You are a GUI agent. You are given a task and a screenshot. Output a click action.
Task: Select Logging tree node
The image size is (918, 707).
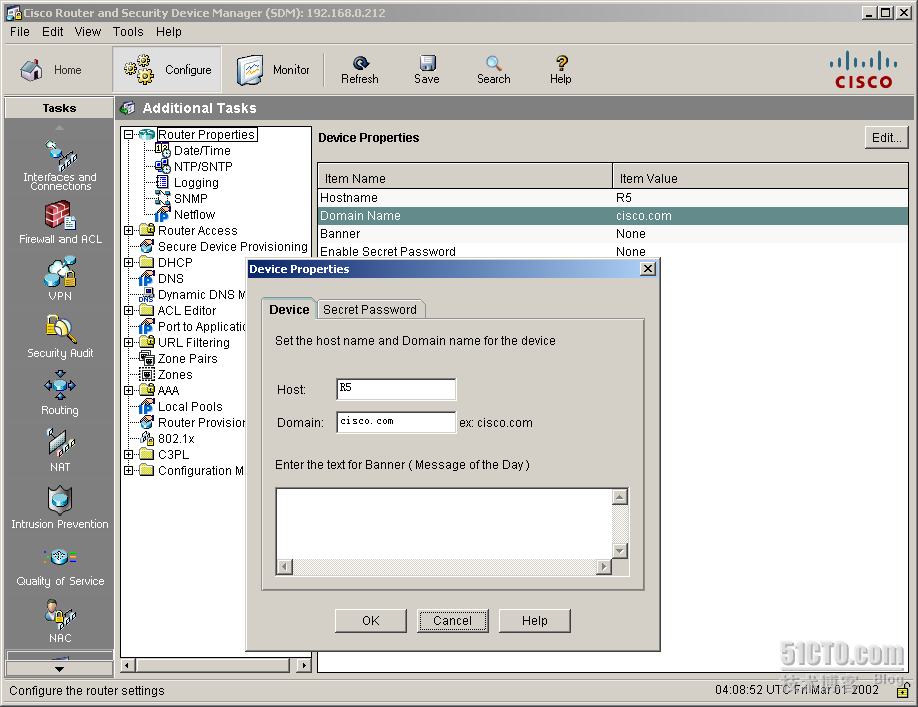pos(196,183)
